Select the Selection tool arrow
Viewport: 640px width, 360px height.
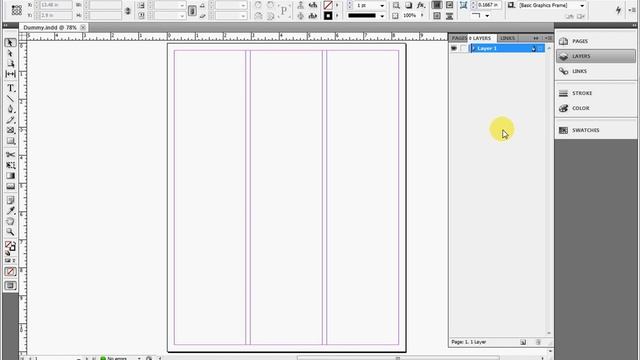(11, 43)
